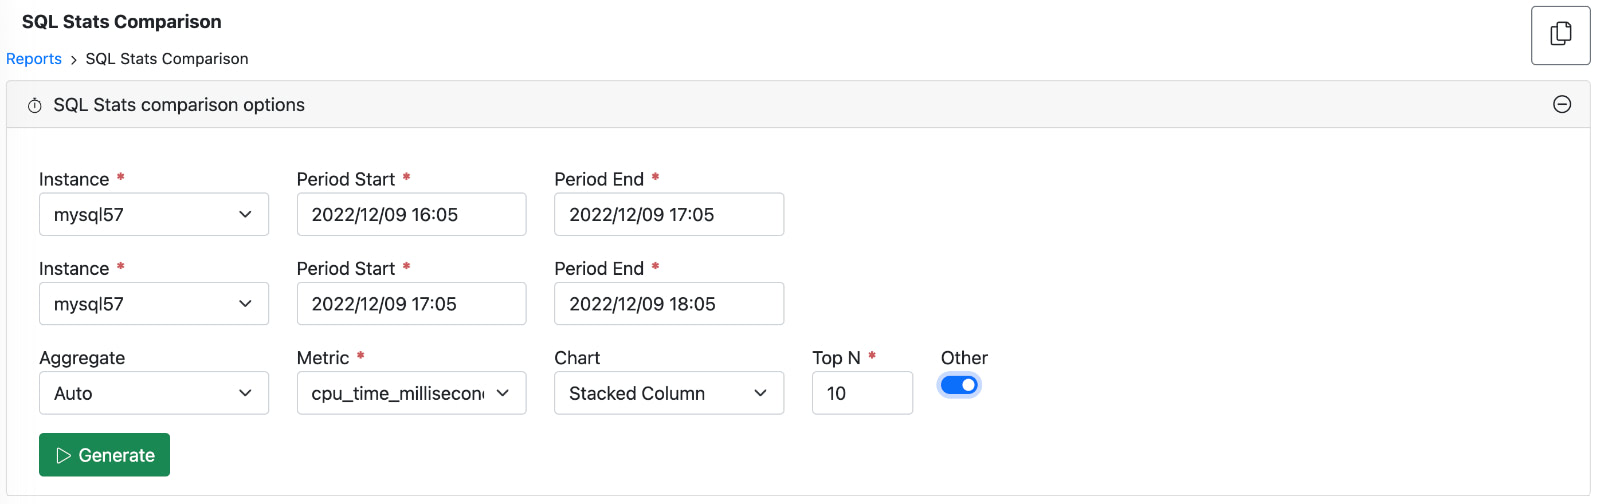
Task: Open the Chart dropdown Stacked Column
Action: pyautogui.click(x=669, y=393)
